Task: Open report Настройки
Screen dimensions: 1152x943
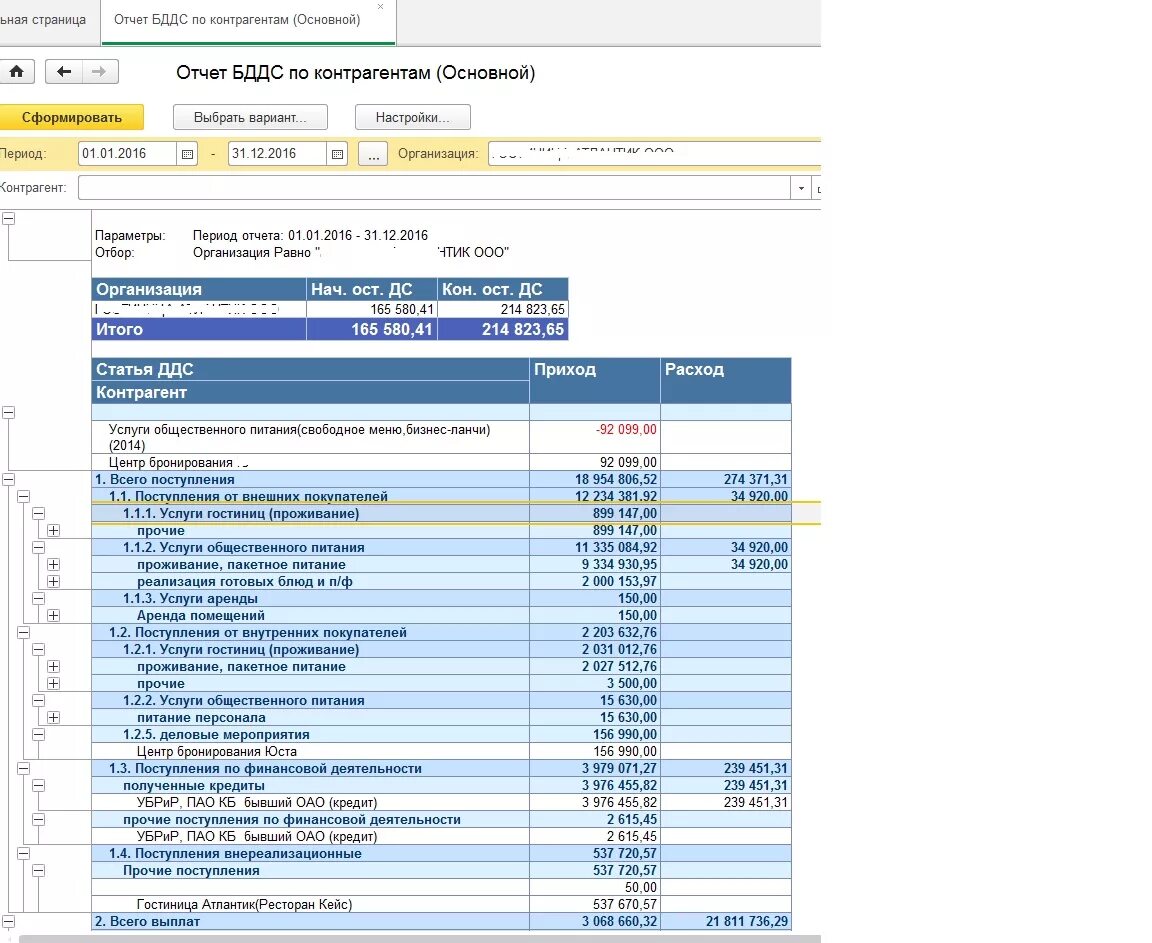Action: 412,118
